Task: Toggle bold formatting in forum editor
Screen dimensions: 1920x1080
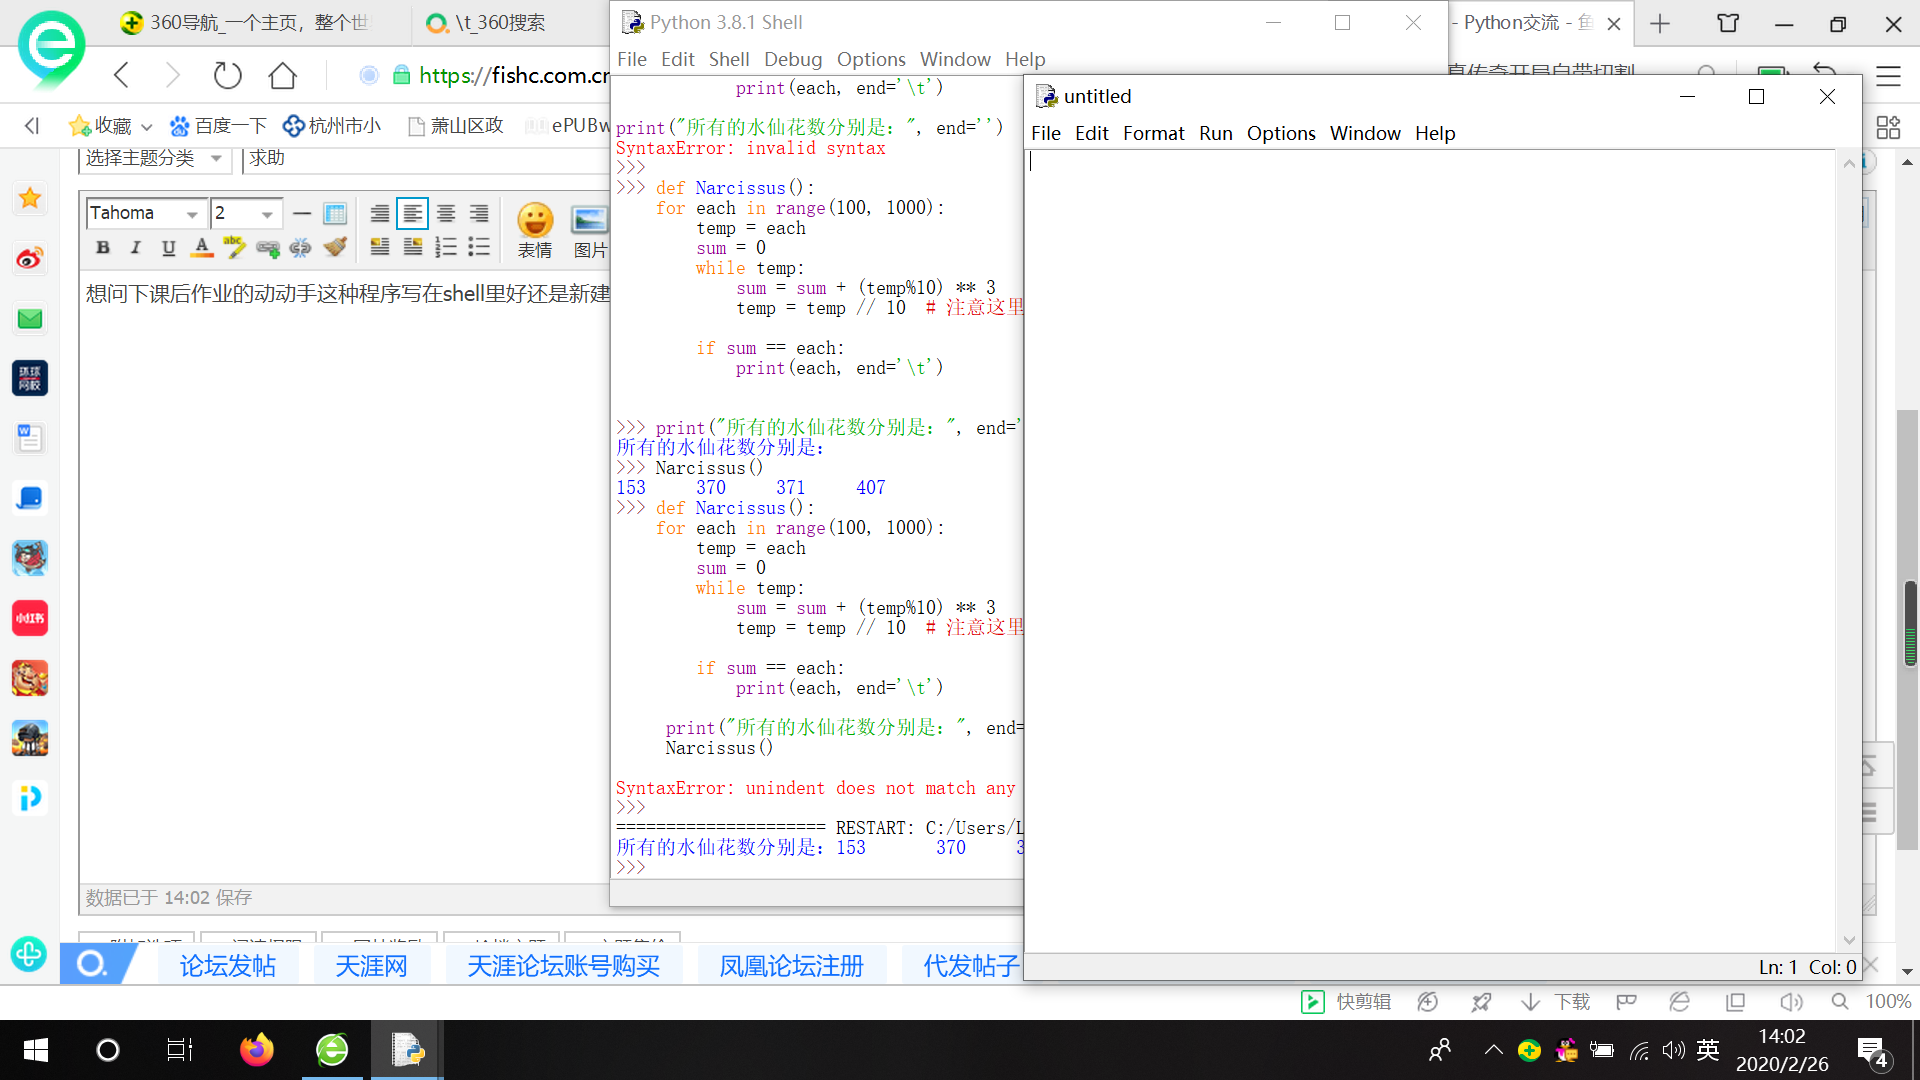Action: [103, 247]
